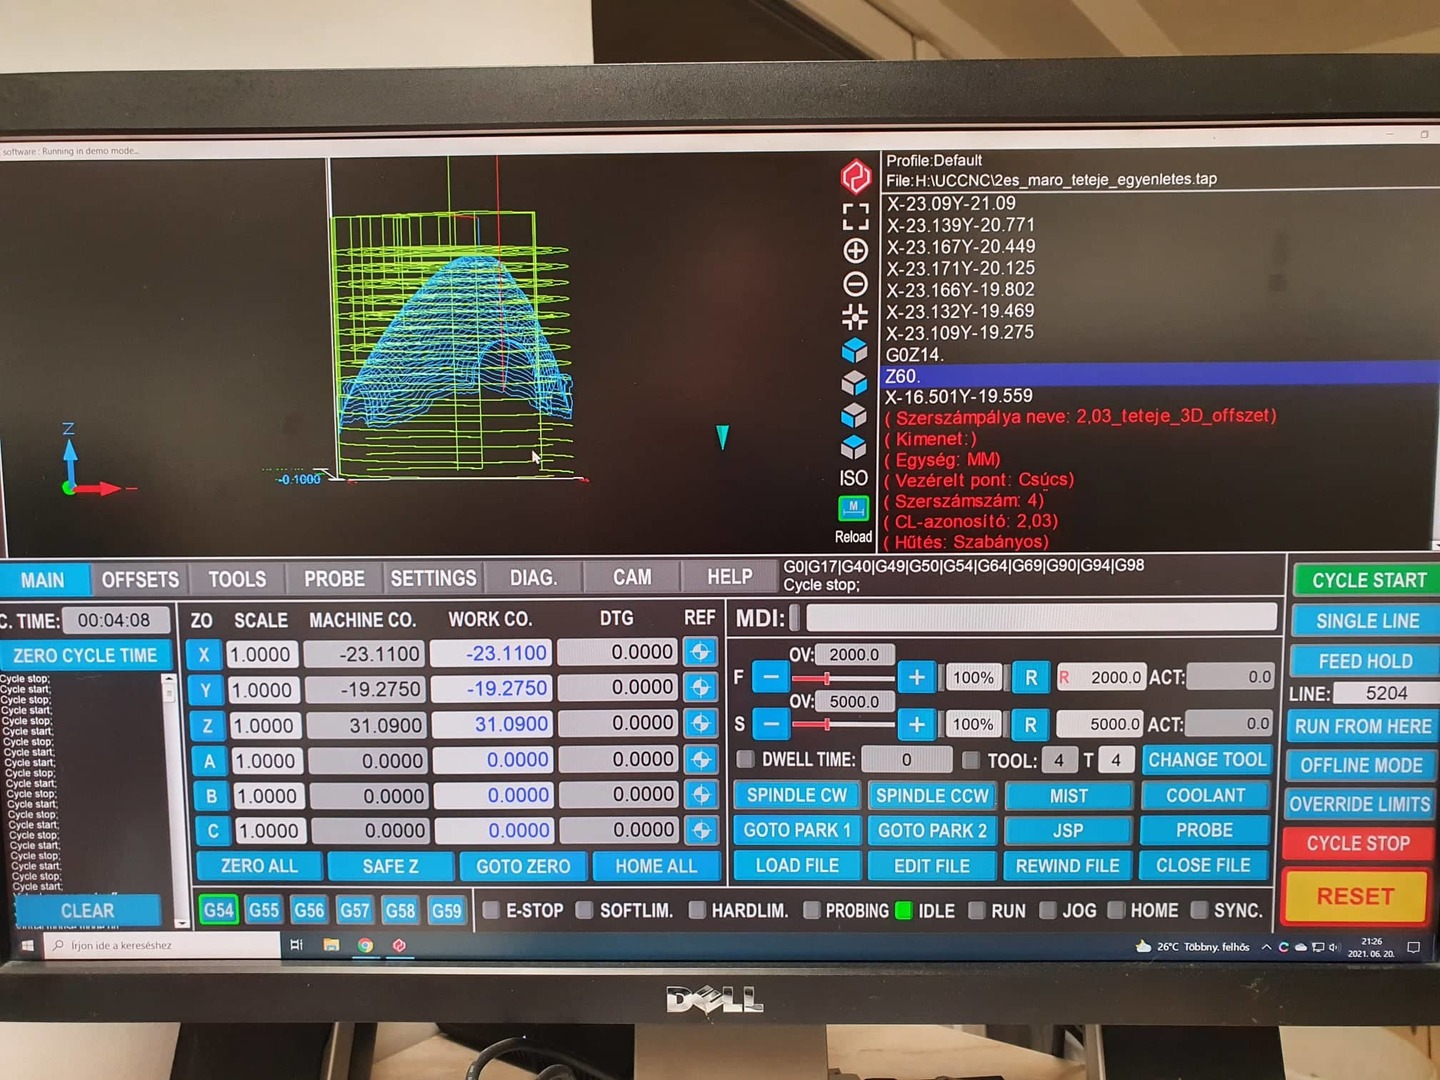The height and width of the screenshot is (1080, 1440).
Task: Expand hidden system tray icons chevron
Action: [1266, 947]
